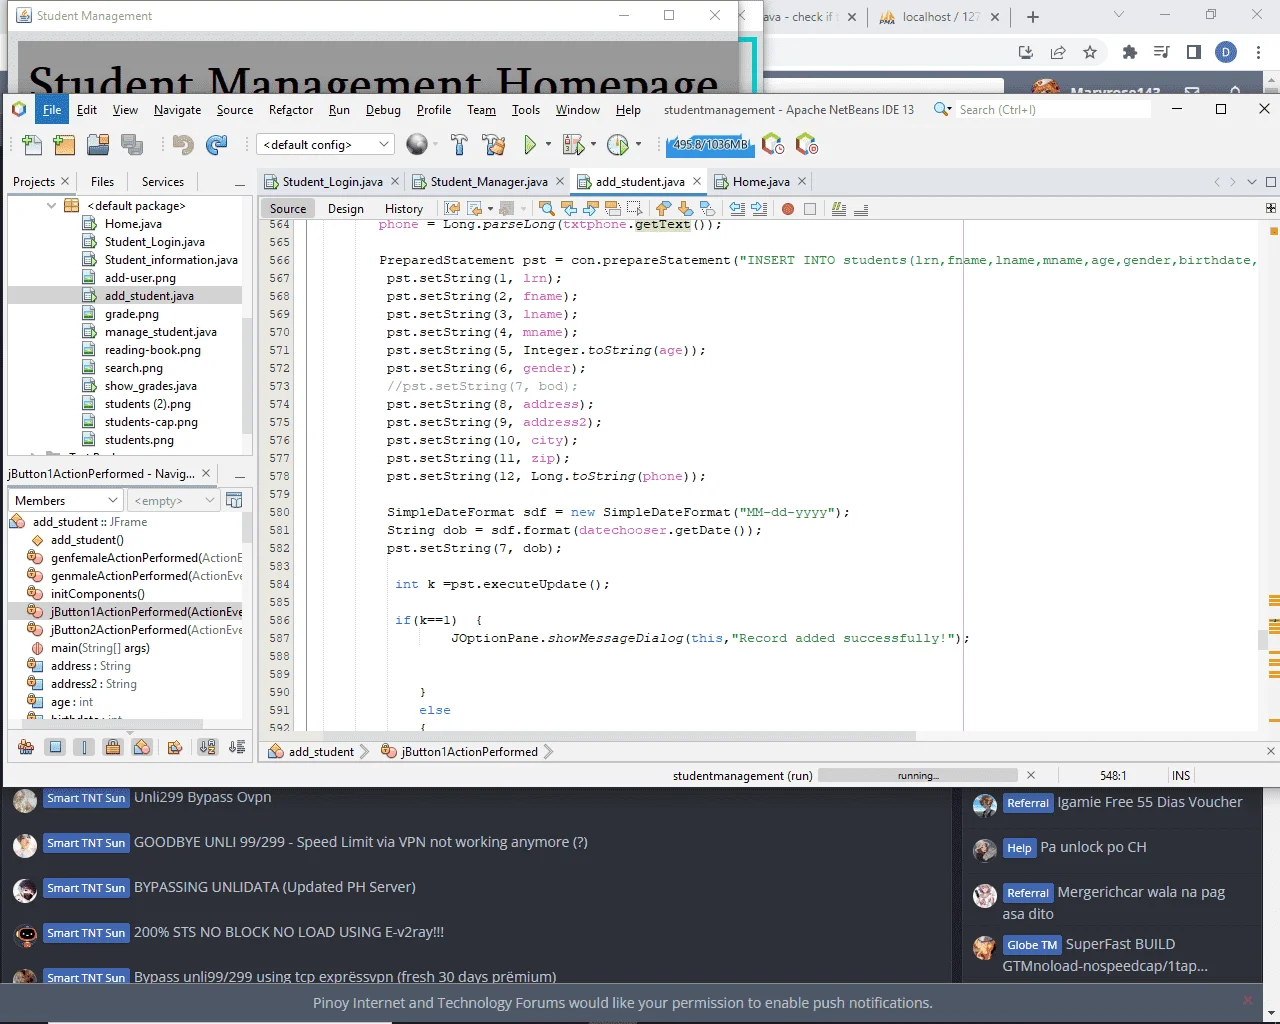Viewport: 1280px width, 1024px height.
Task: Click the red Start Macro Recording icon
Action: tap(788, 209)
